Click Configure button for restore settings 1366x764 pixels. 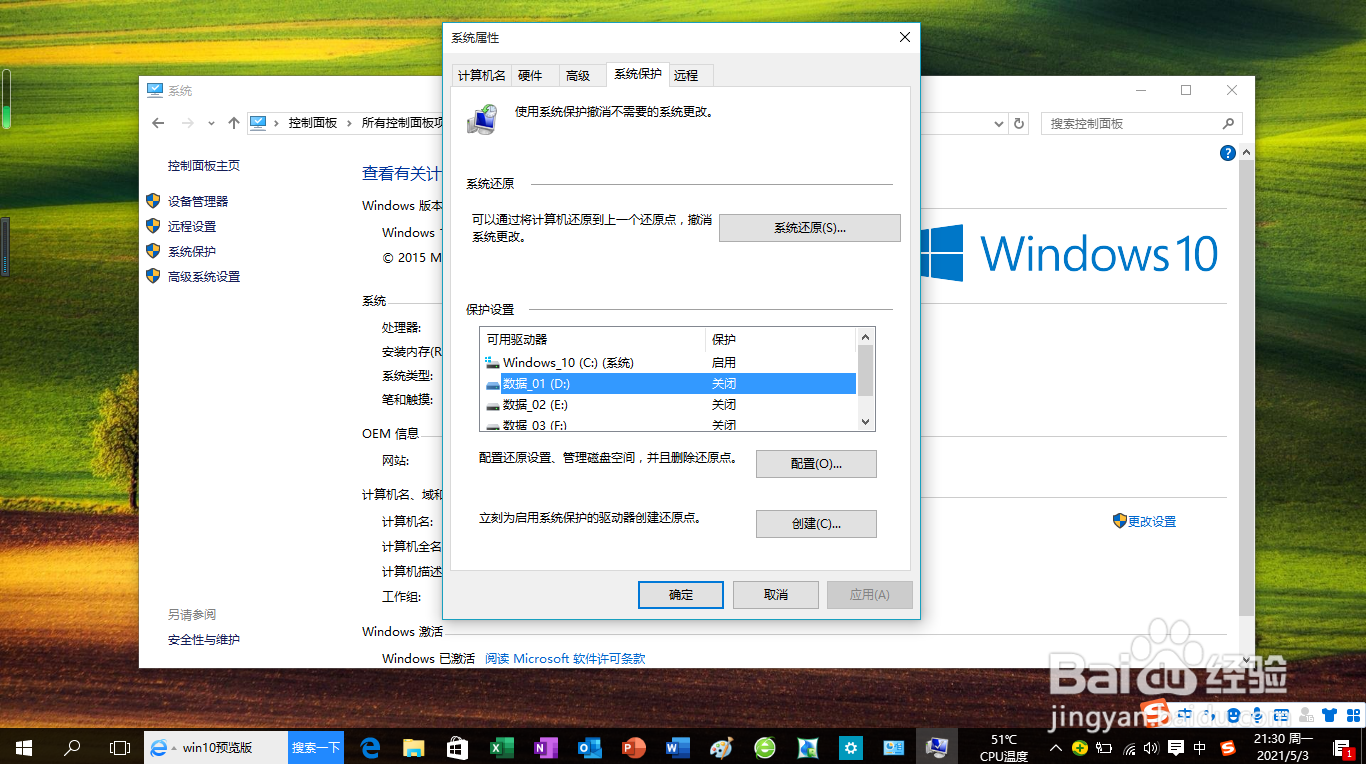pos(816,464)
